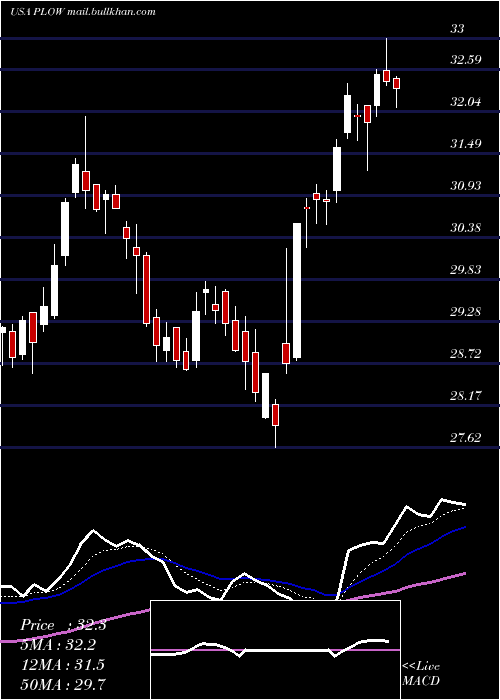Click the 33 price axis label
Screen dimensions: 500x700
[x=458, y=29]
